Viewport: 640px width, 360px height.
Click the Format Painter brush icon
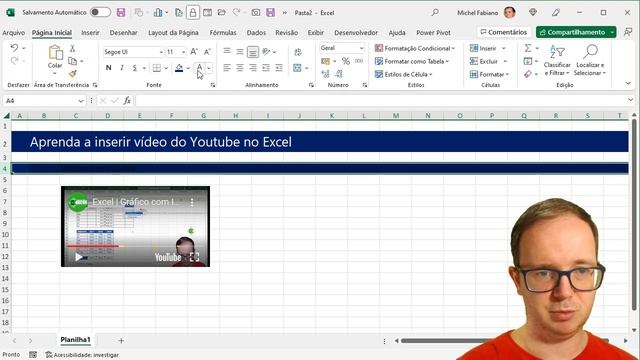click(x=72, y=74)
